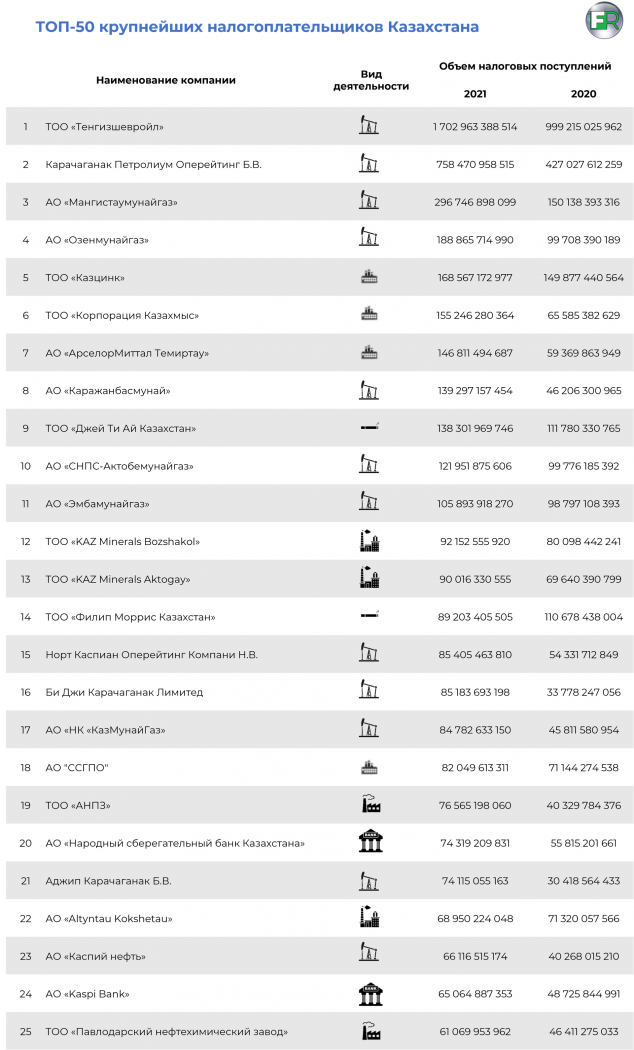
Task: Click the factory icon in the ТОО «Казцинк» row
Action: pyautogui.click(x=369, y=277)
